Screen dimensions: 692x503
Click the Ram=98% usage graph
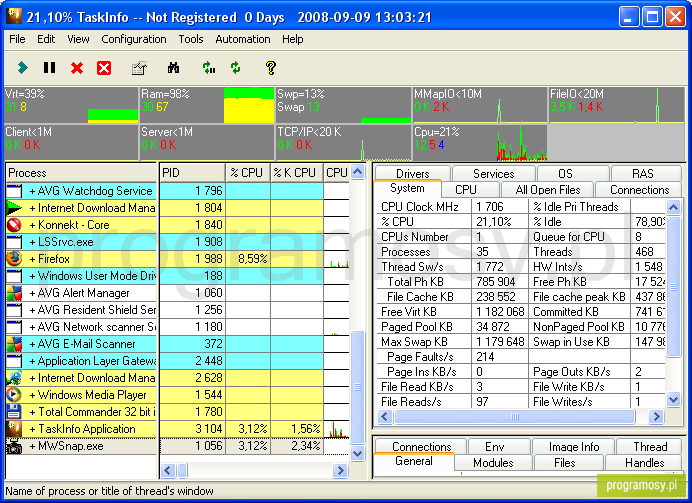click(x=207, y=105)
